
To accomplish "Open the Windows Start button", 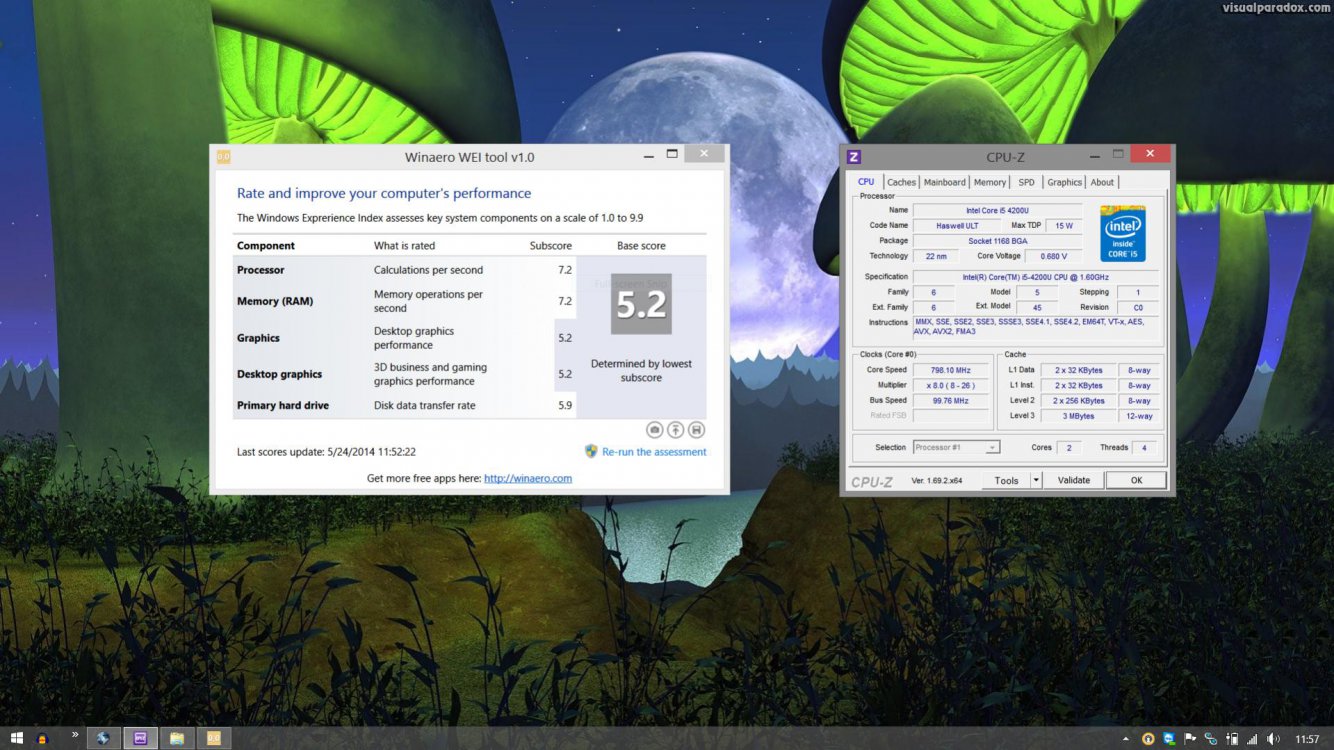I will pos(17,739).
